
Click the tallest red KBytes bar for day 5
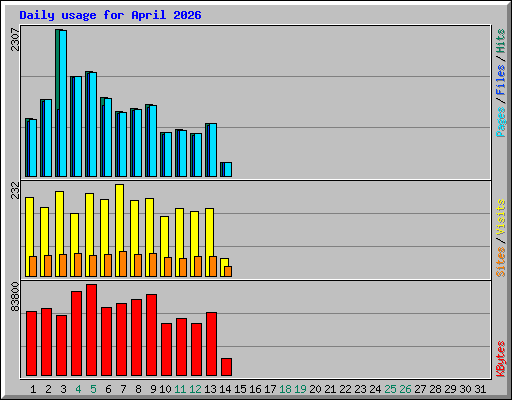tap(91, 330)
